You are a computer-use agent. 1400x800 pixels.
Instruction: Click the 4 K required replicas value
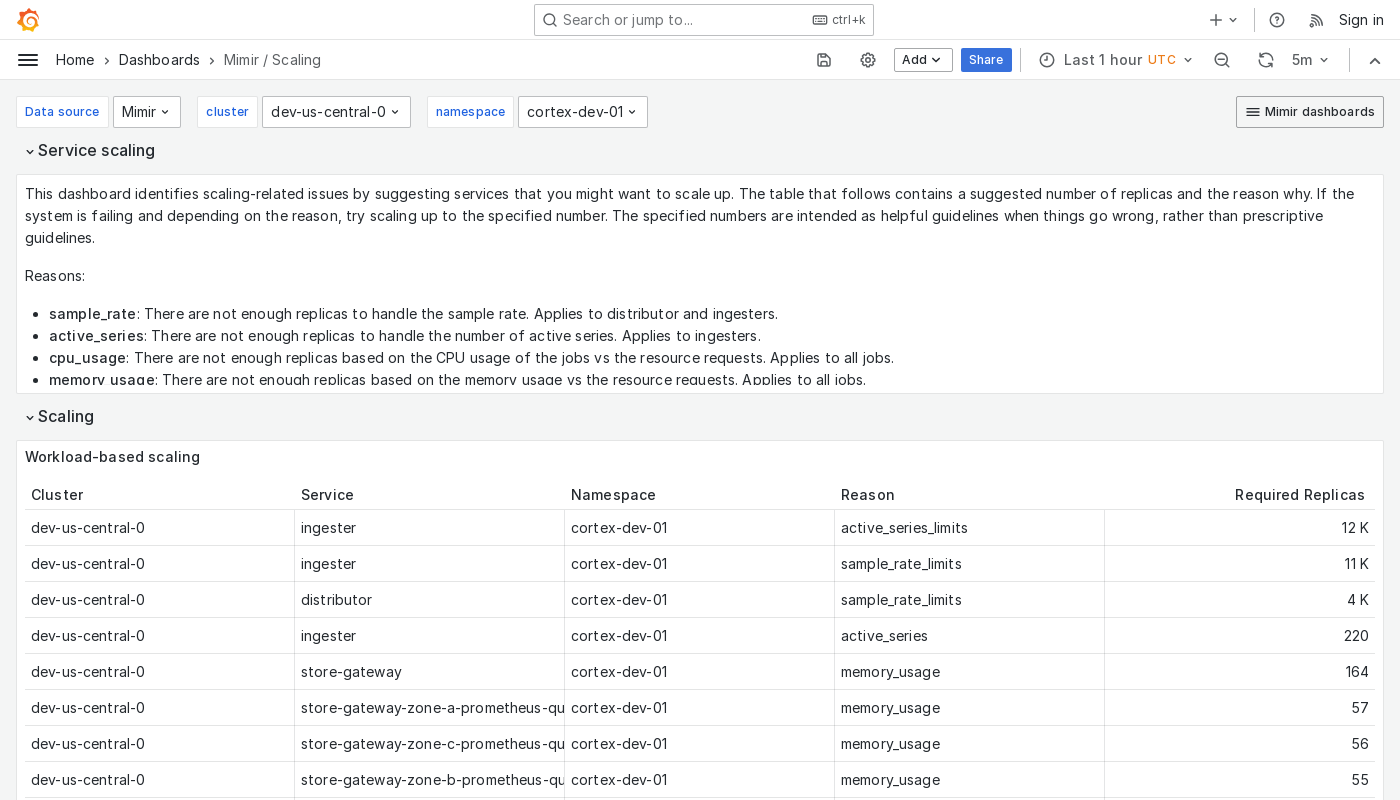click(1358, 600)
